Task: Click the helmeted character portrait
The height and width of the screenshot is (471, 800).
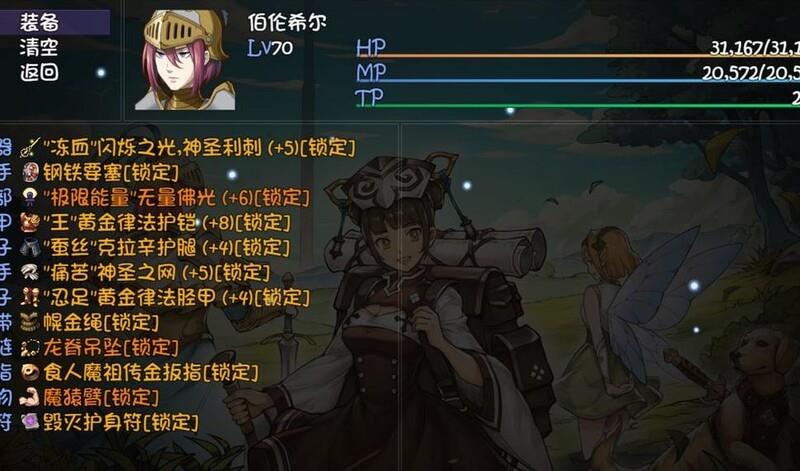Action: pyautogui.click(x=185, y=60)
